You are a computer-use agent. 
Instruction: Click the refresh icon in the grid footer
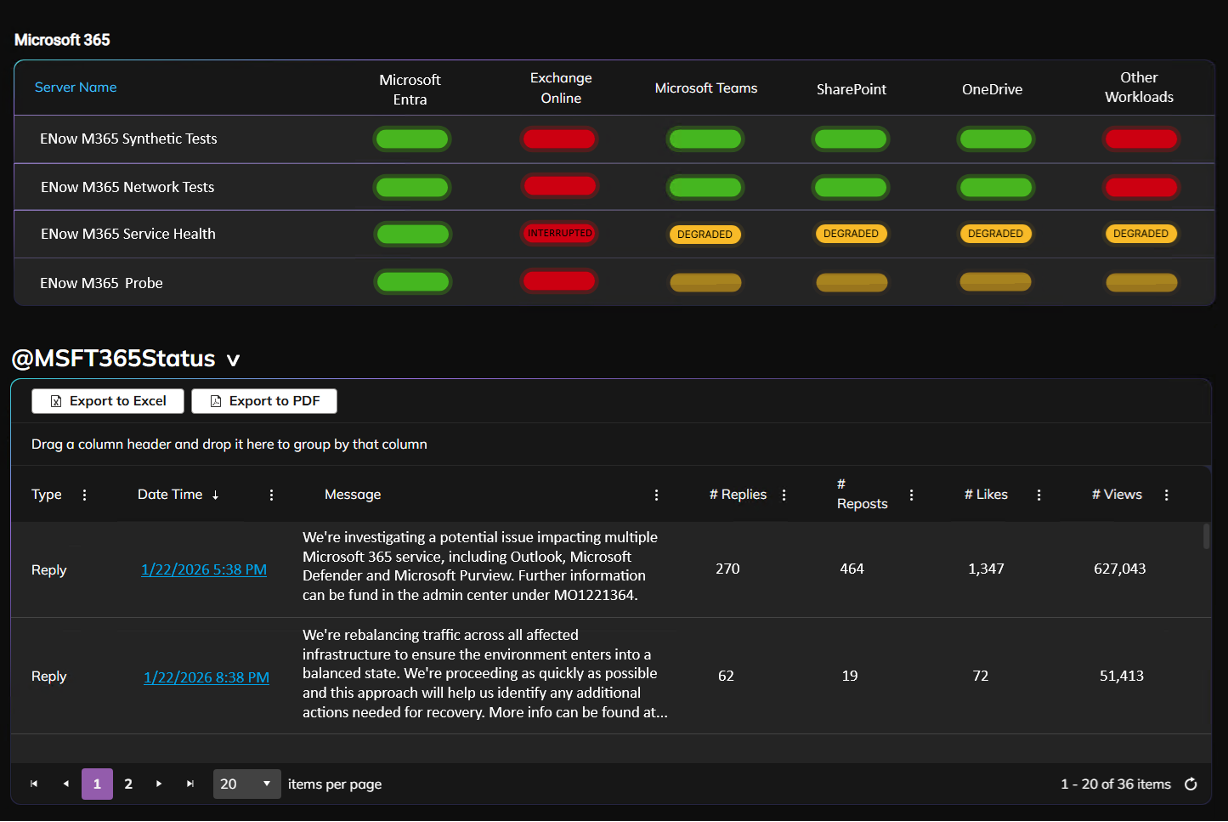click(1190, 784)
